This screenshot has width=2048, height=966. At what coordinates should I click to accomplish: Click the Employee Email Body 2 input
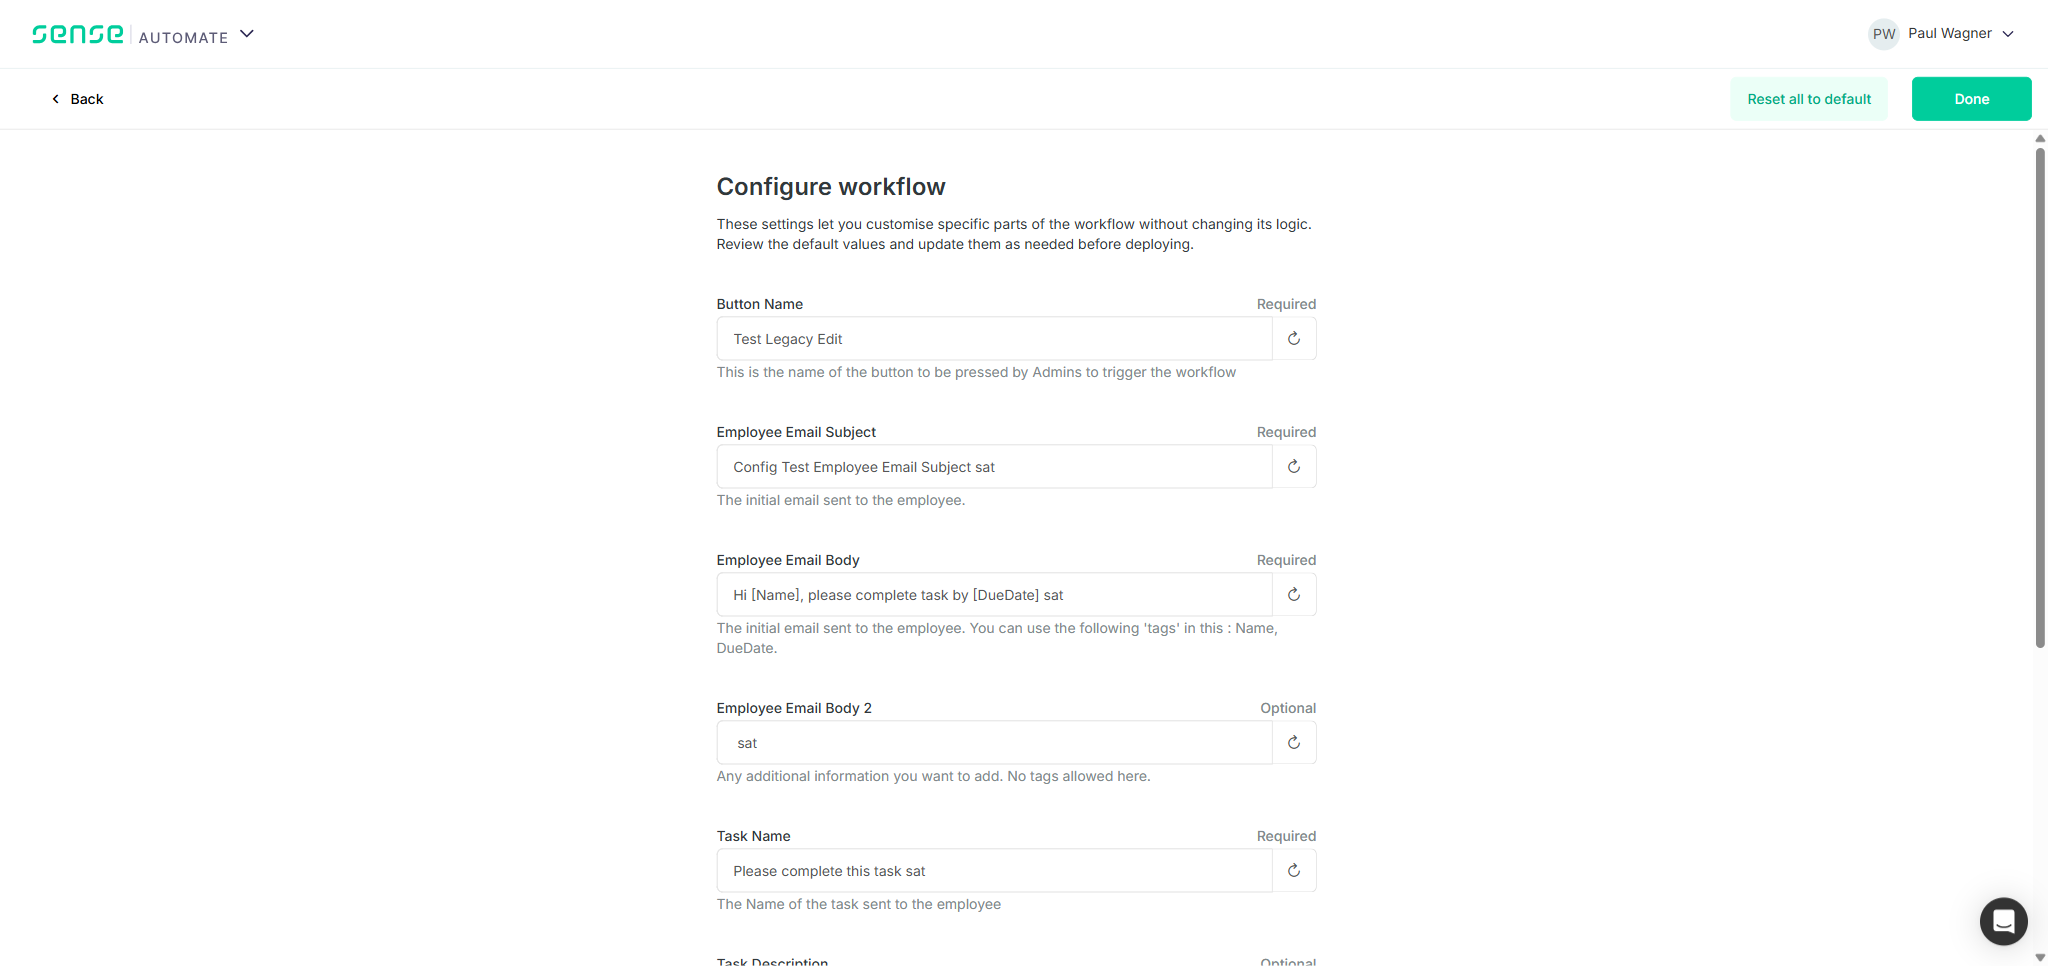pyautogui.click(x=994, y=743)
